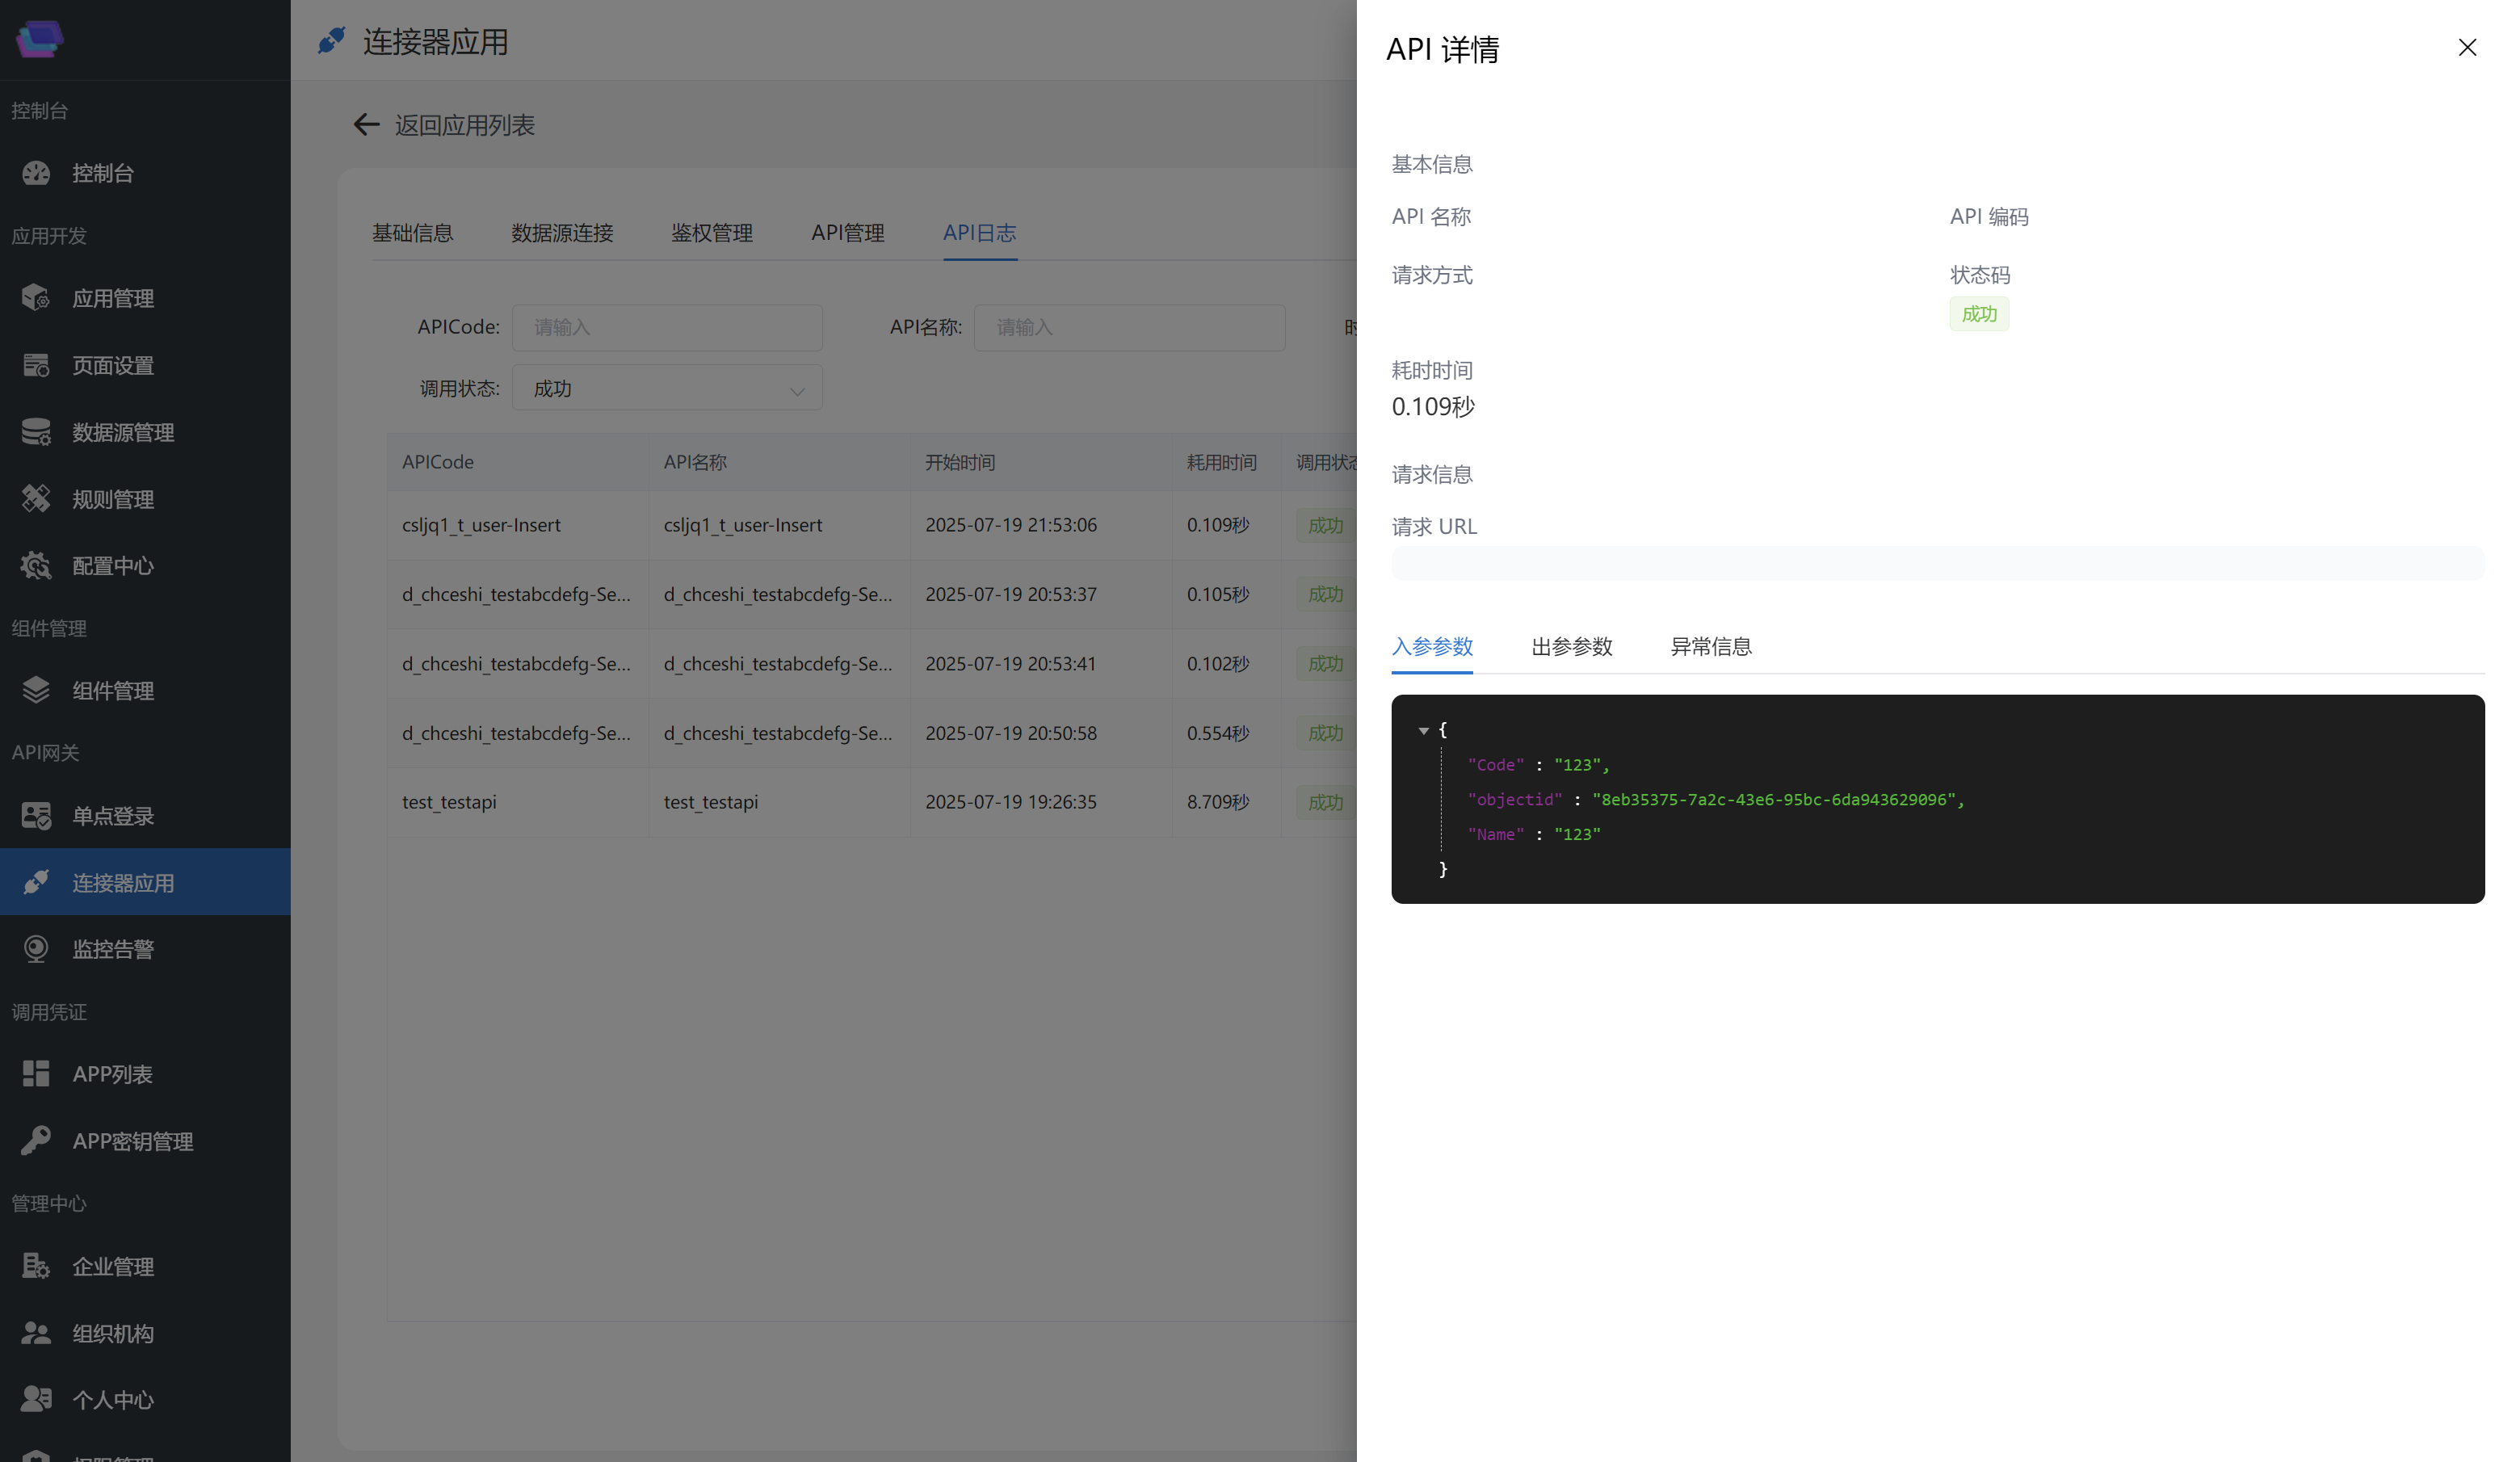Open 应用管理 via its cube icon

point(36,298)
